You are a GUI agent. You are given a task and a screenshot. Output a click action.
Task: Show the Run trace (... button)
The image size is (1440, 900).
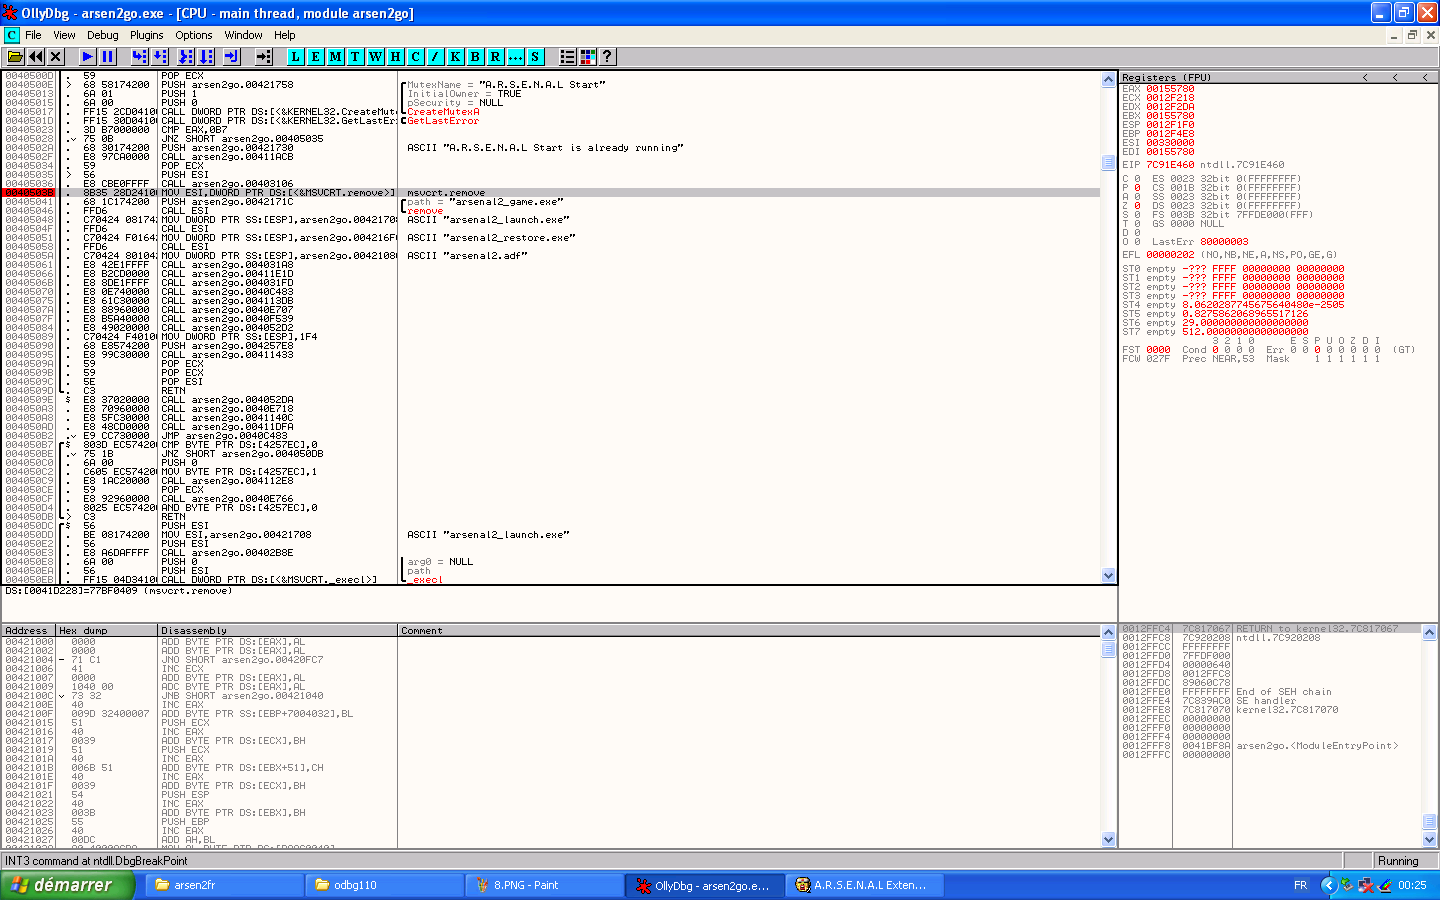(516, 57)
